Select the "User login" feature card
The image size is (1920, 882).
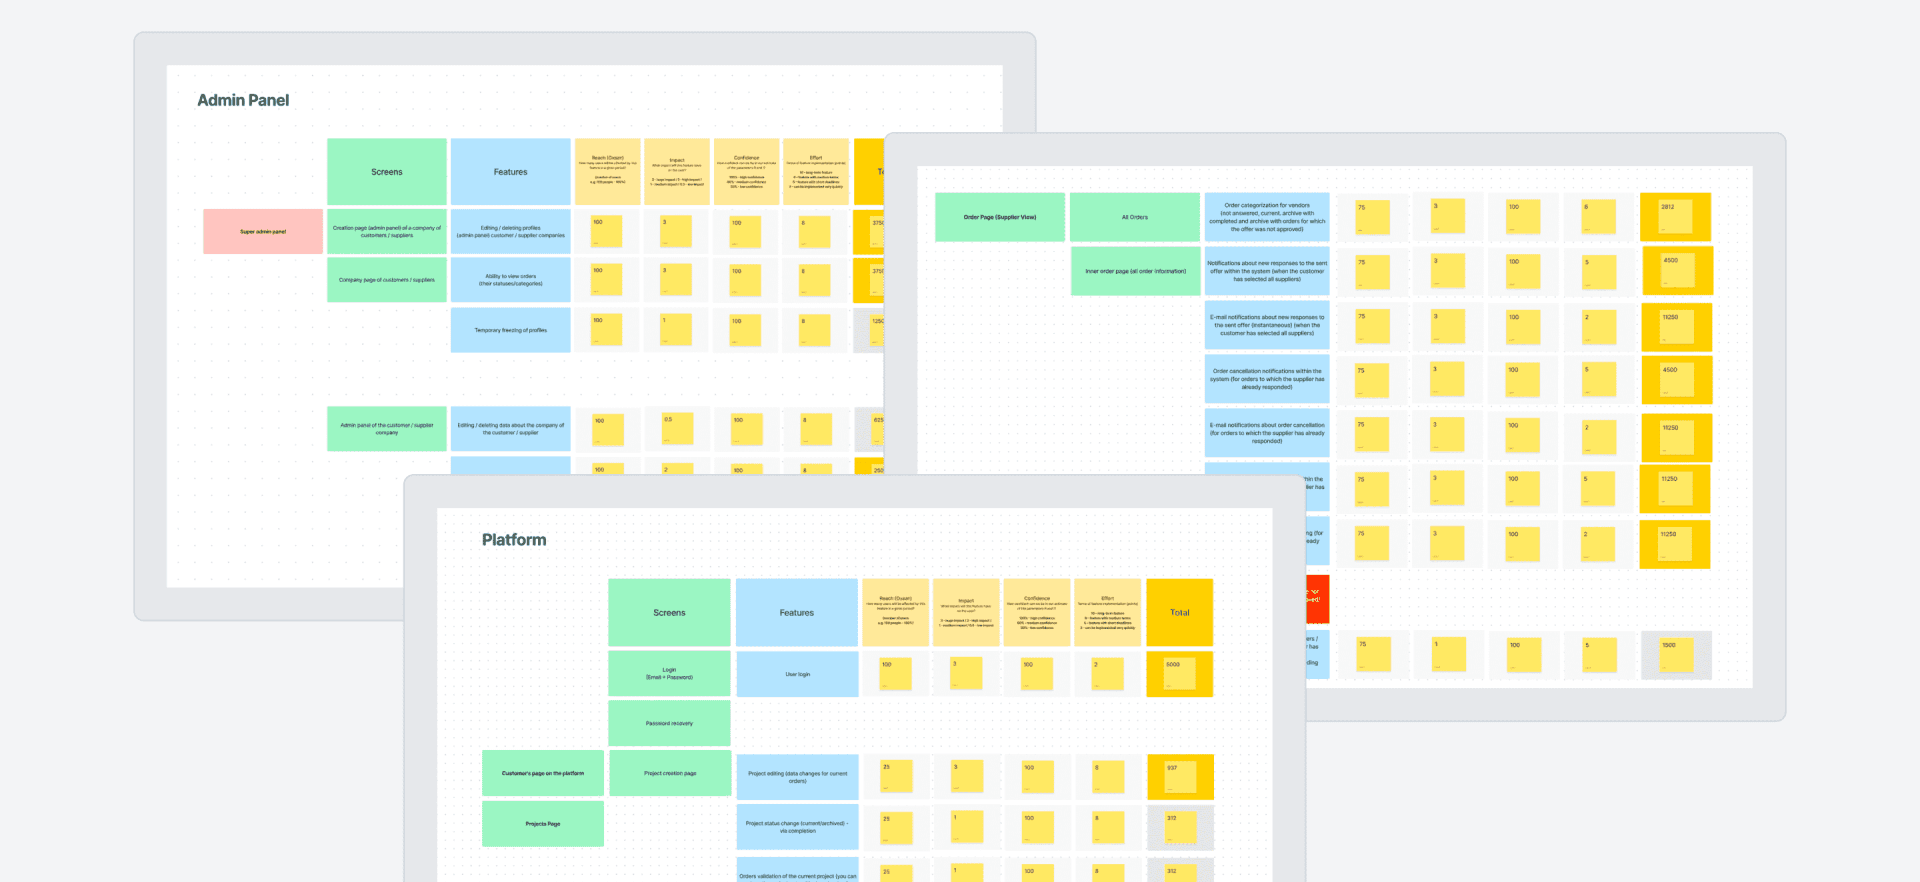(x=797, y=674)
